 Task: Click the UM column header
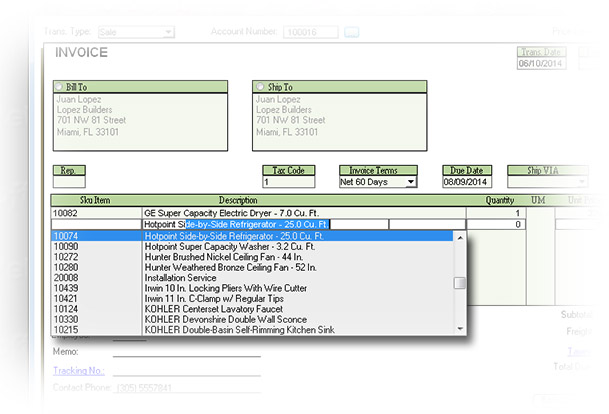[538, 200]
